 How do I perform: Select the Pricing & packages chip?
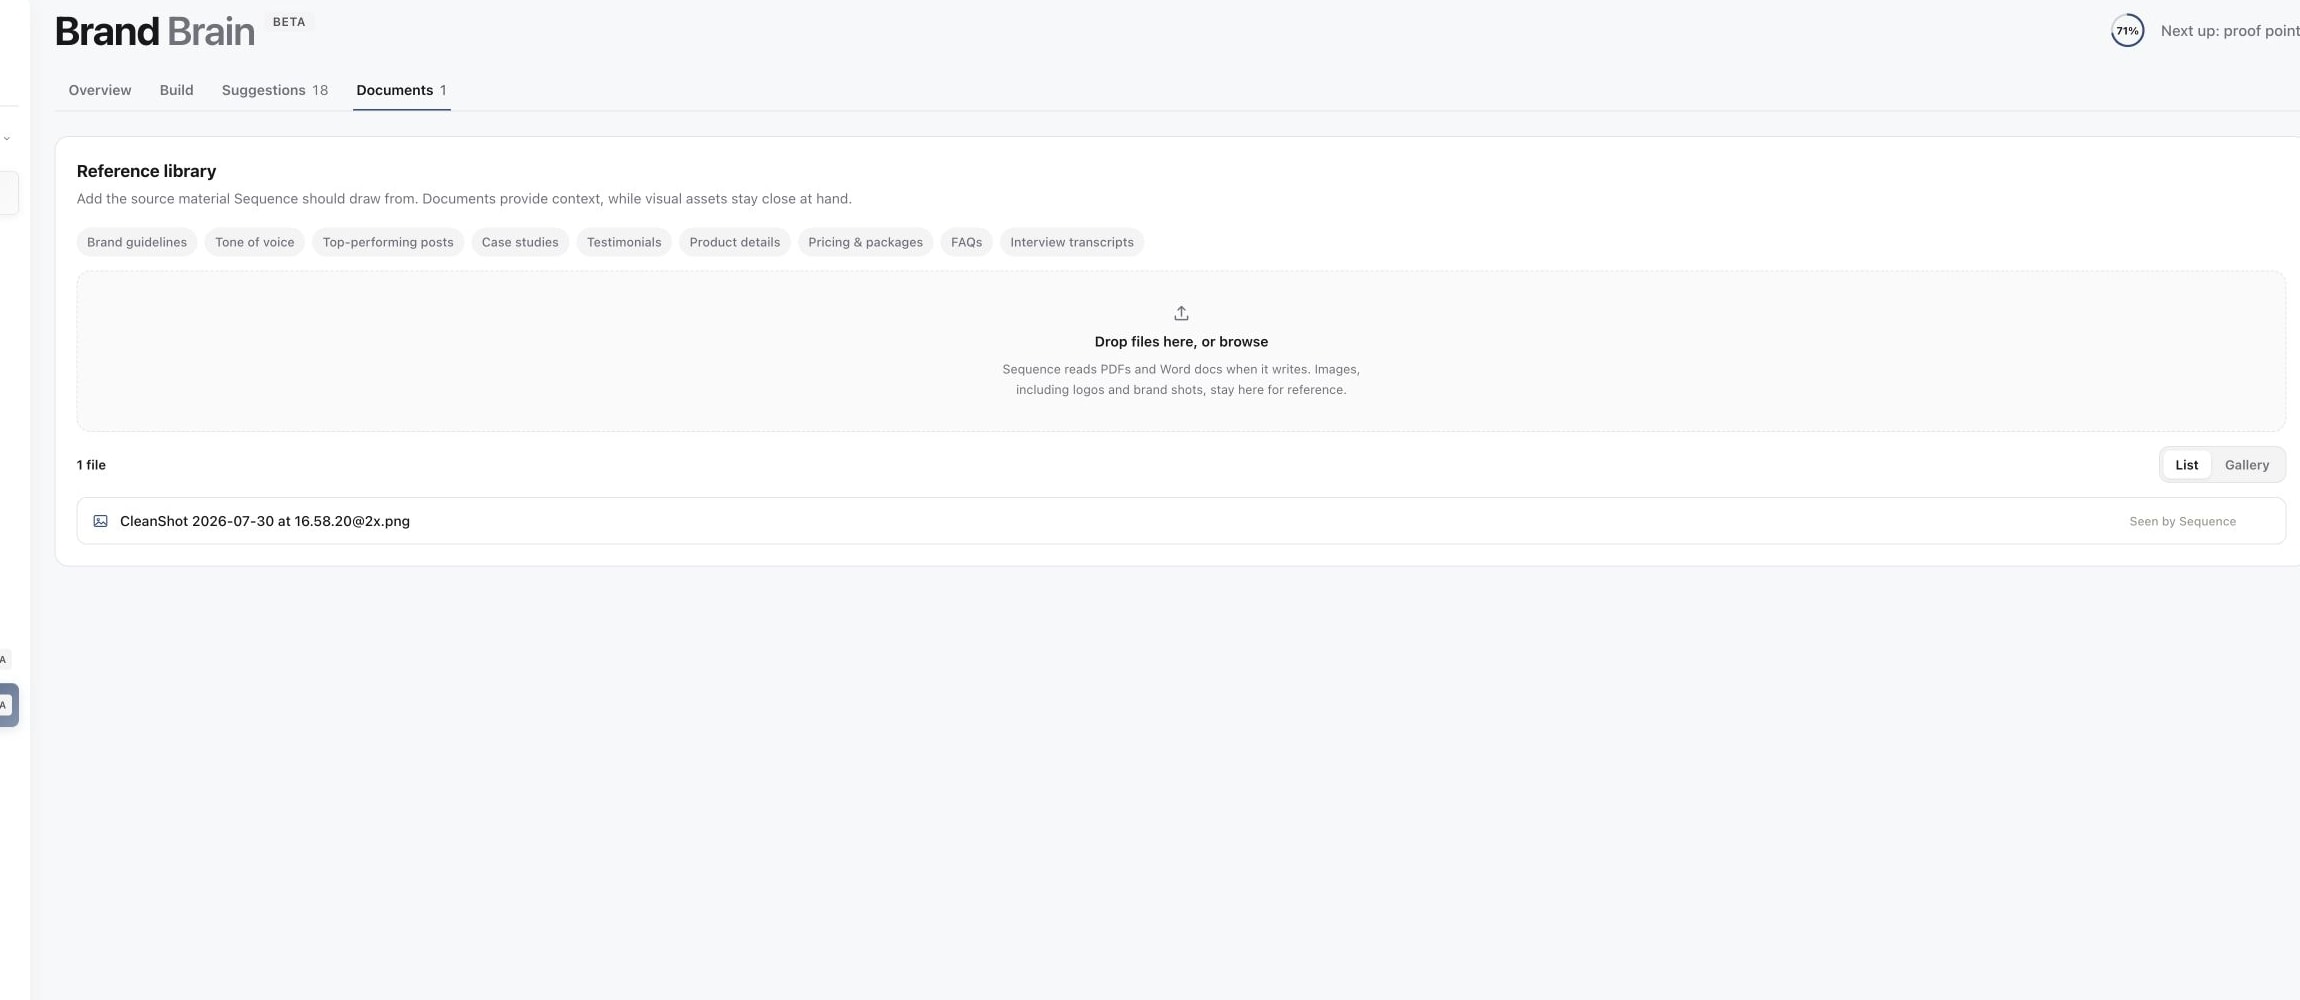[x=866, y=242]
